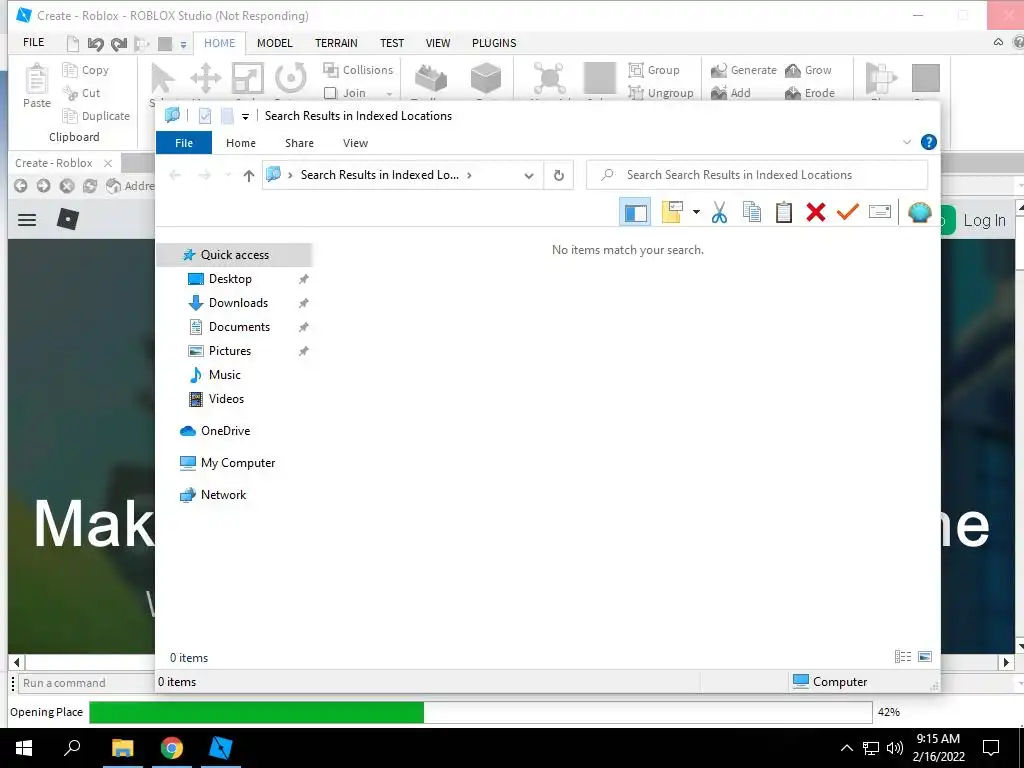Click Run a command input field
Screen dimensions: 1024x768
point(86,683)
